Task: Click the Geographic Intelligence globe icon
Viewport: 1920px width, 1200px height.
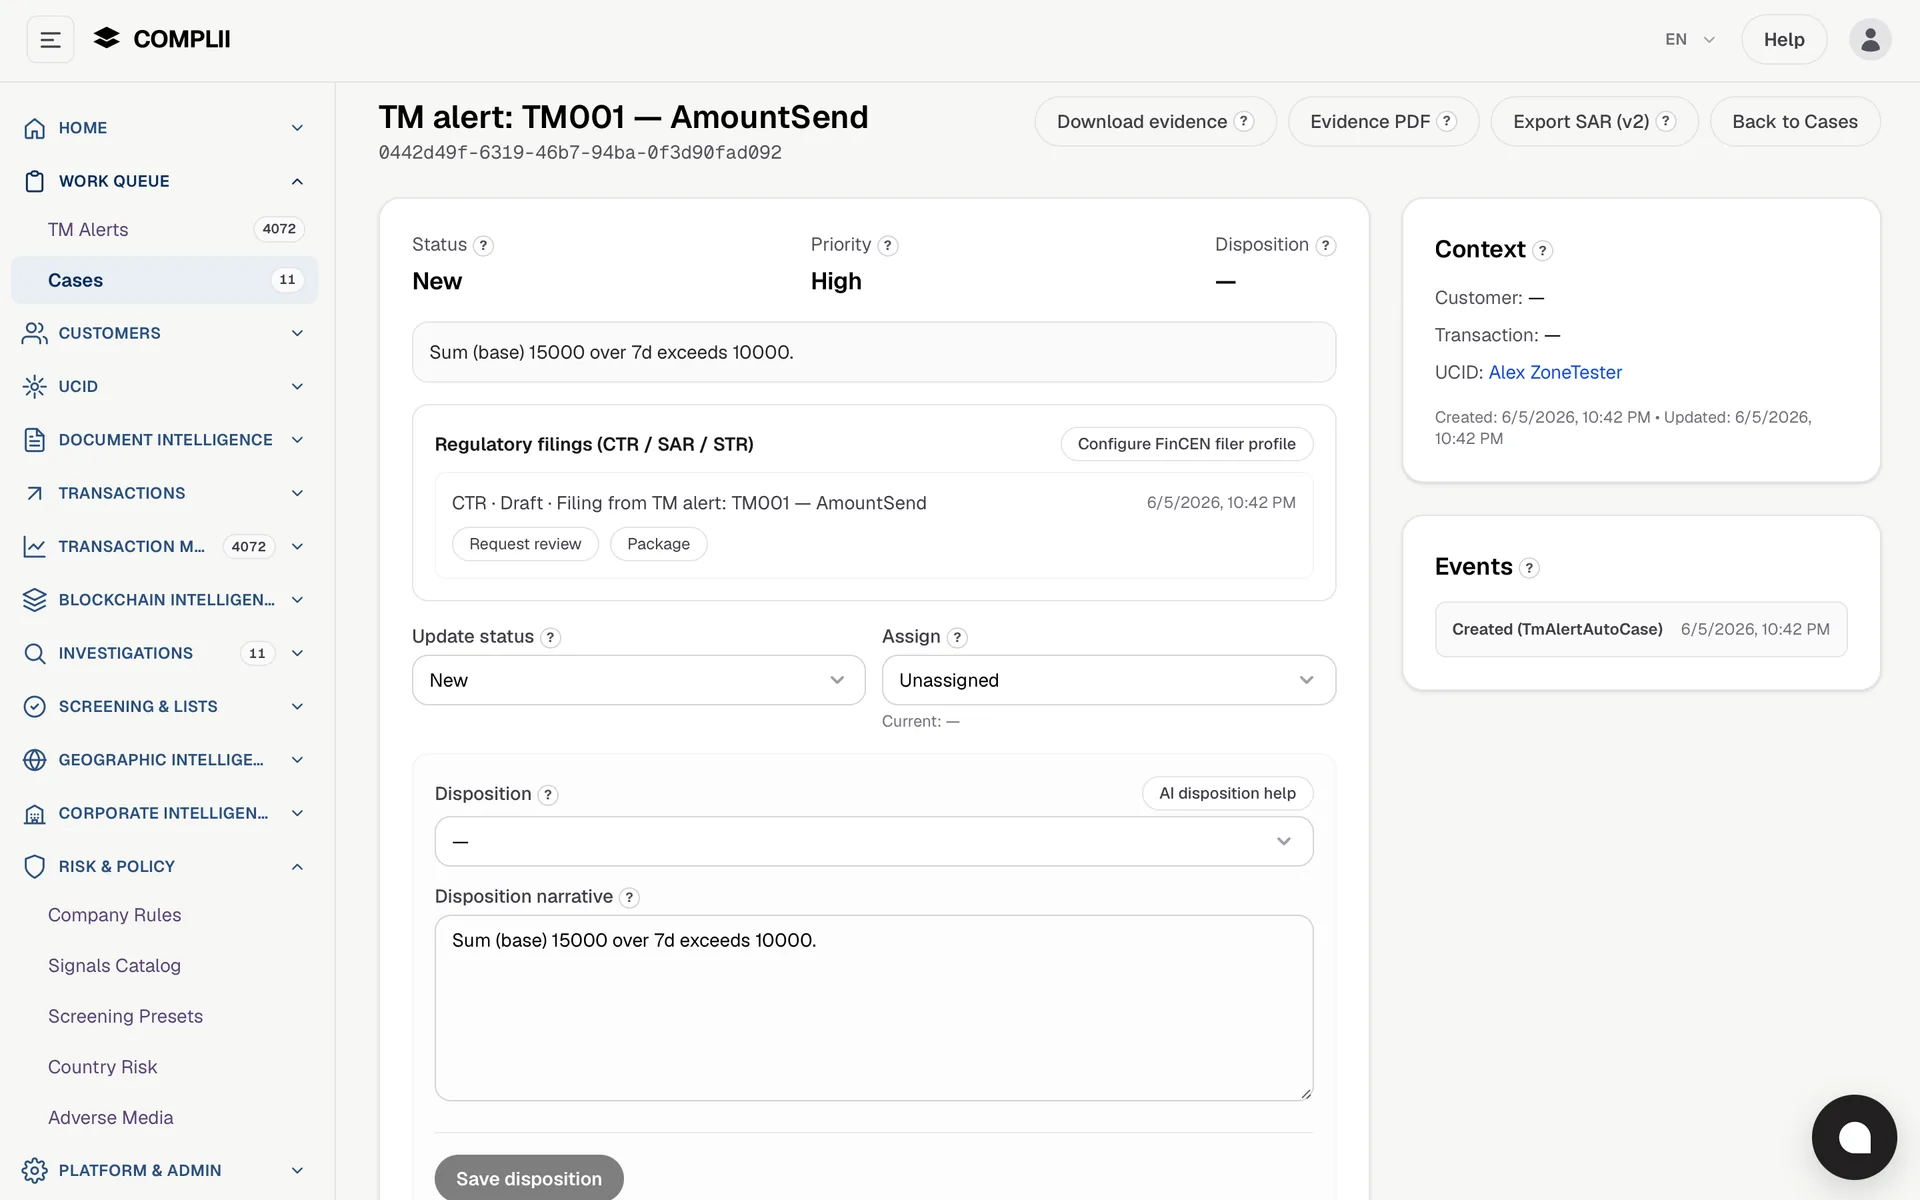Action: 35,760
